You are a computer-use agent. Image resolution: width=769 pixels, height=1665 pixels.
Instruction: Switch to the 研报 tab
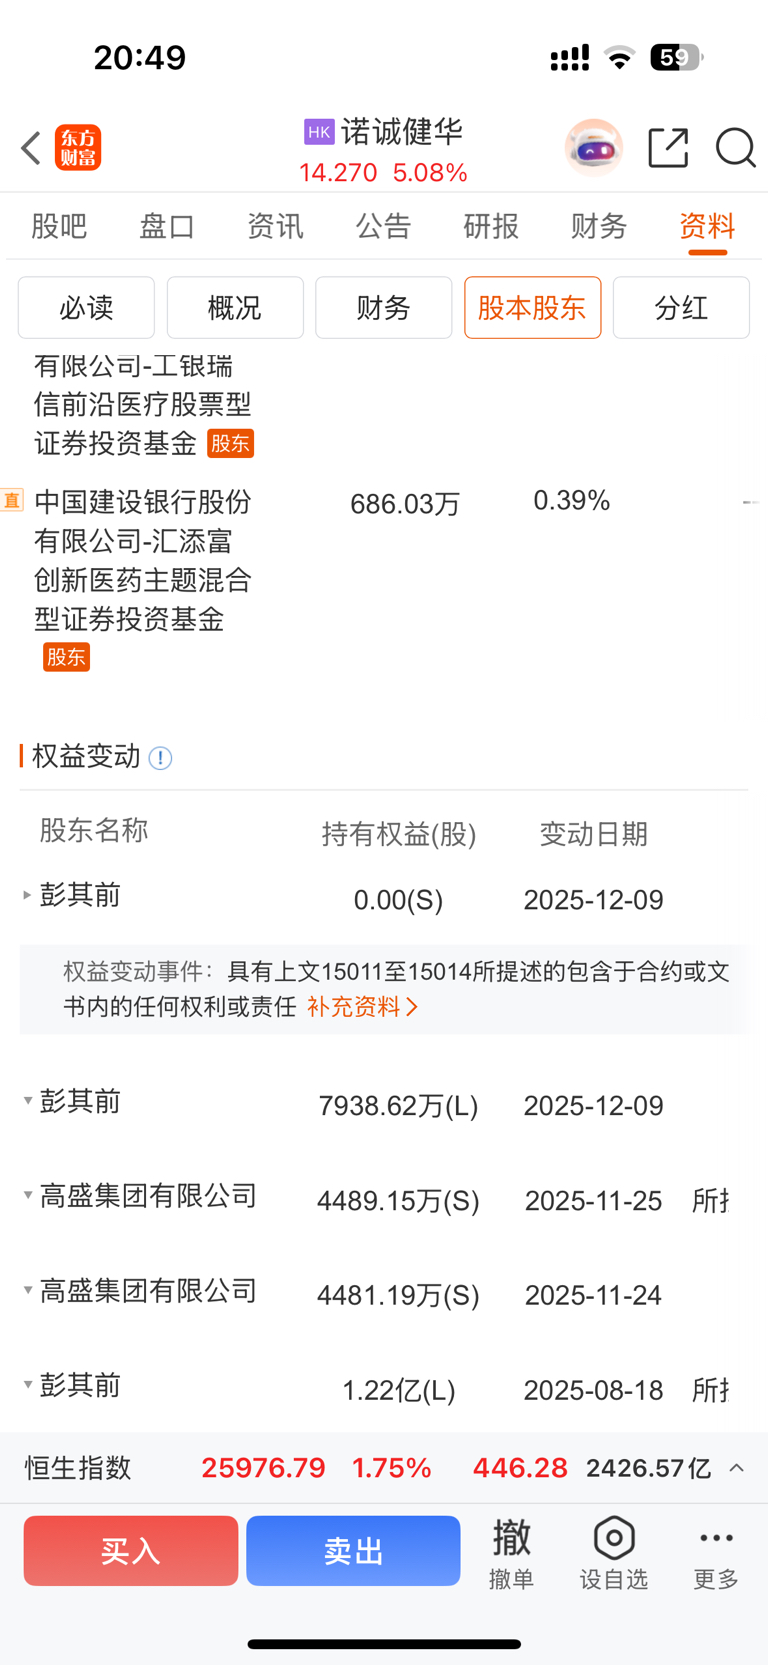(x=491, y=227)
